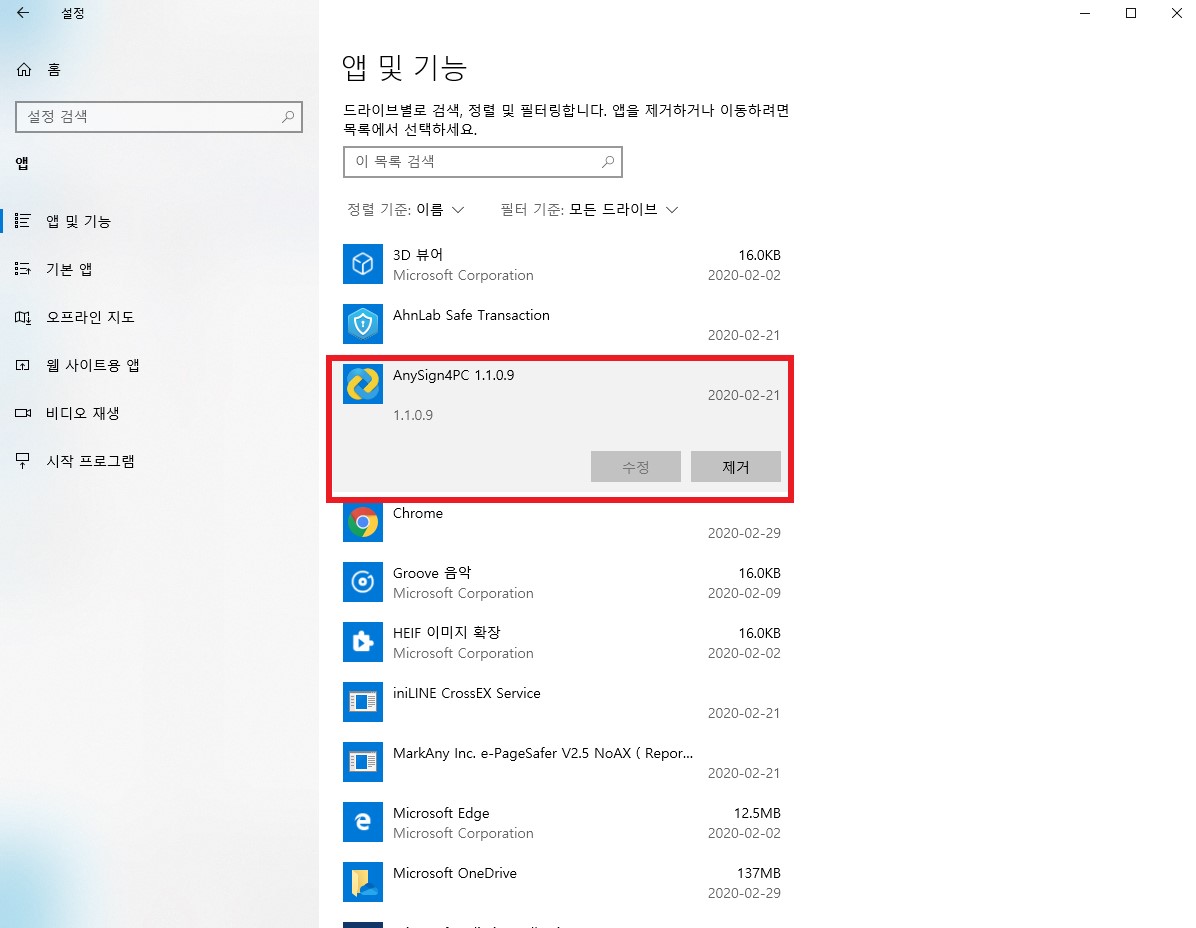The height and width of the screenshot is (928, 1196).
Task: Focus the 이 목록 검색 input field
Action: [483, 162]
